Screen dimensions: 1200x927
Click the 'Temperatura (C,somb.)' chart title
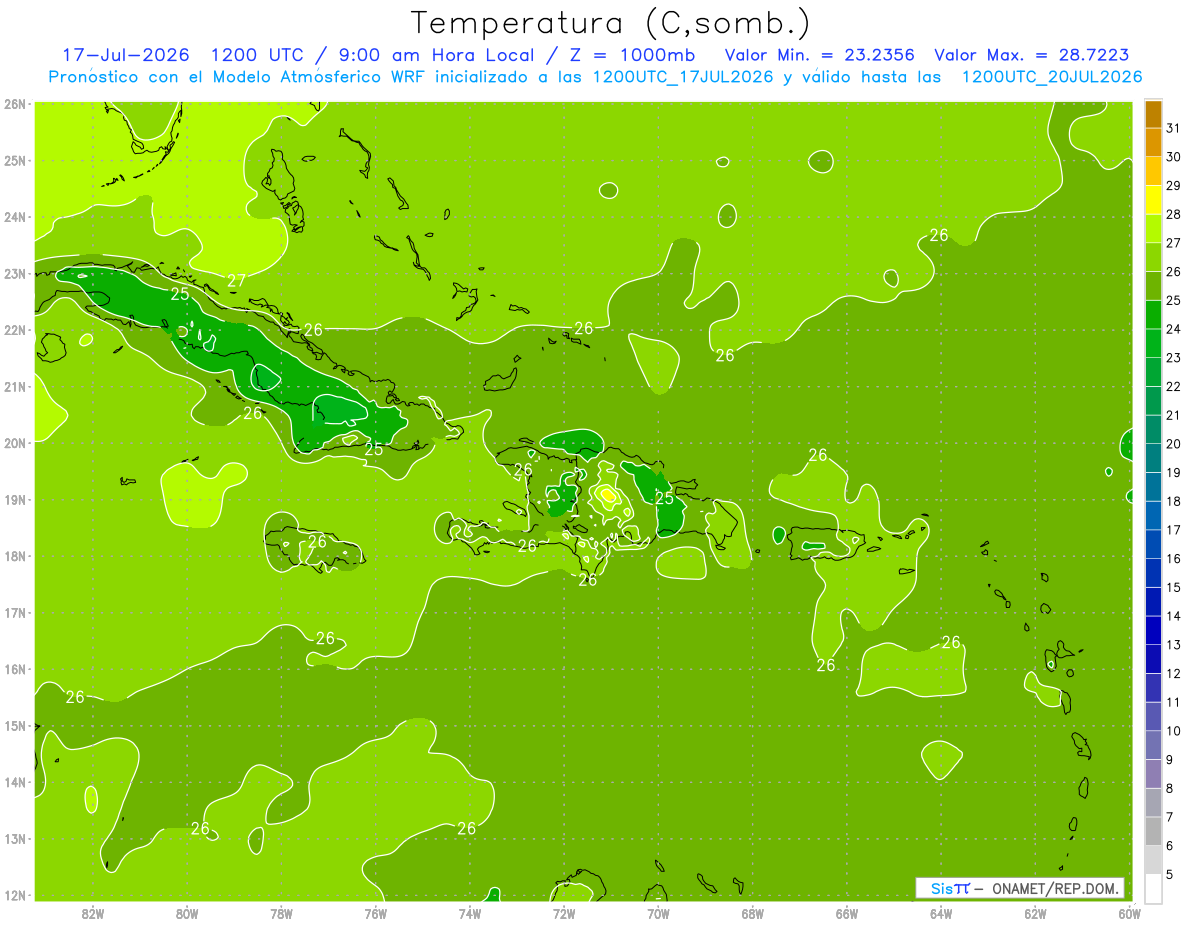[612, 23]
